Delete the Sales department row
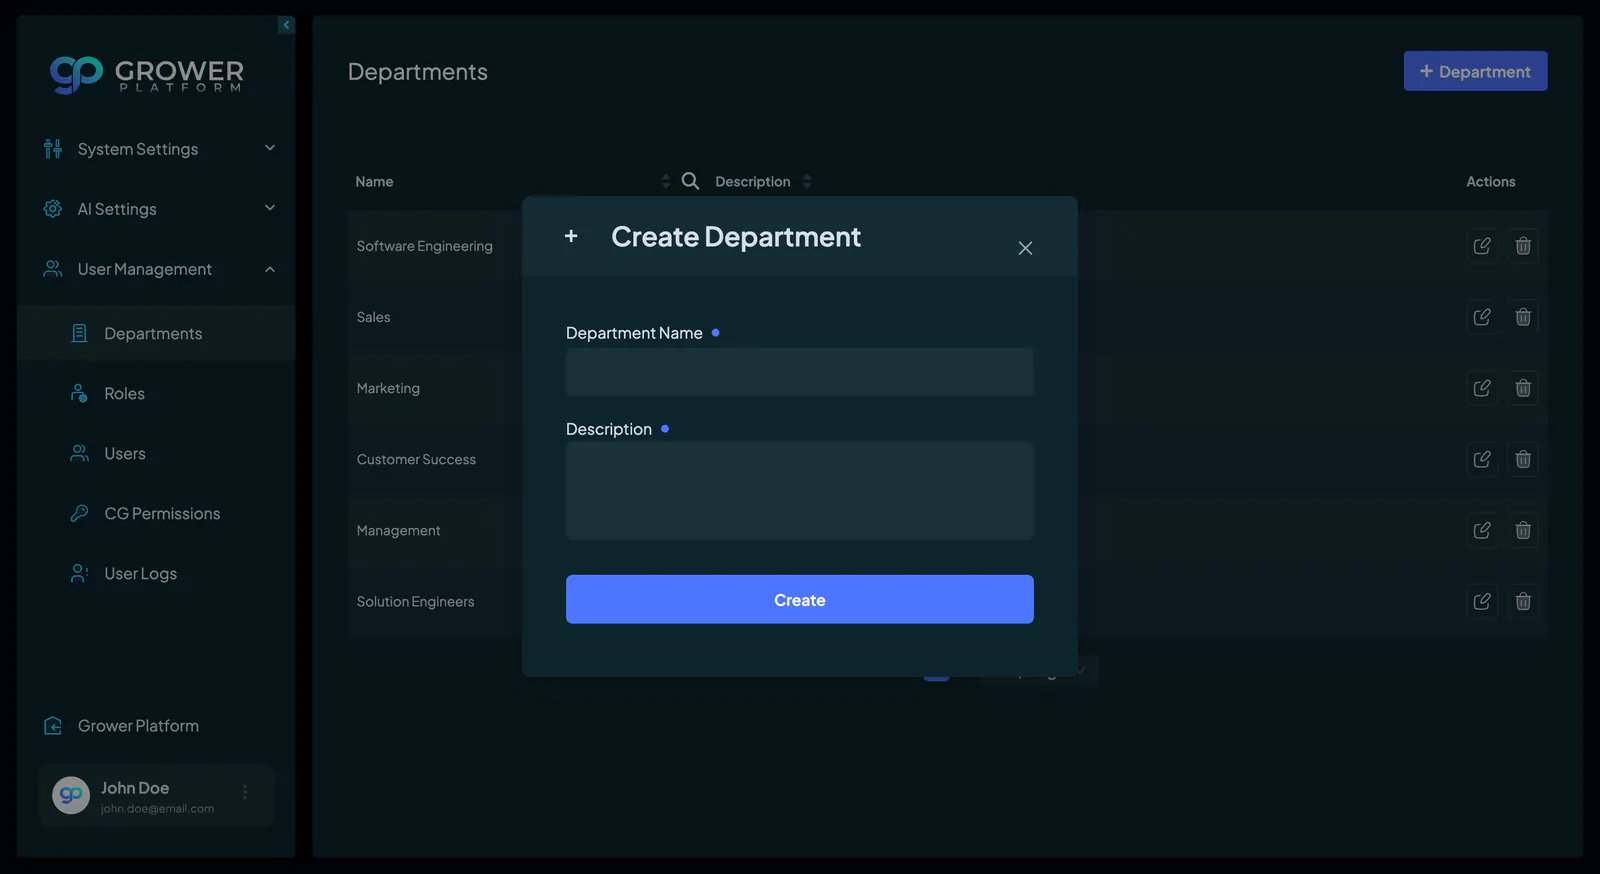The image size is (1600, 874). pos(1523,317)
